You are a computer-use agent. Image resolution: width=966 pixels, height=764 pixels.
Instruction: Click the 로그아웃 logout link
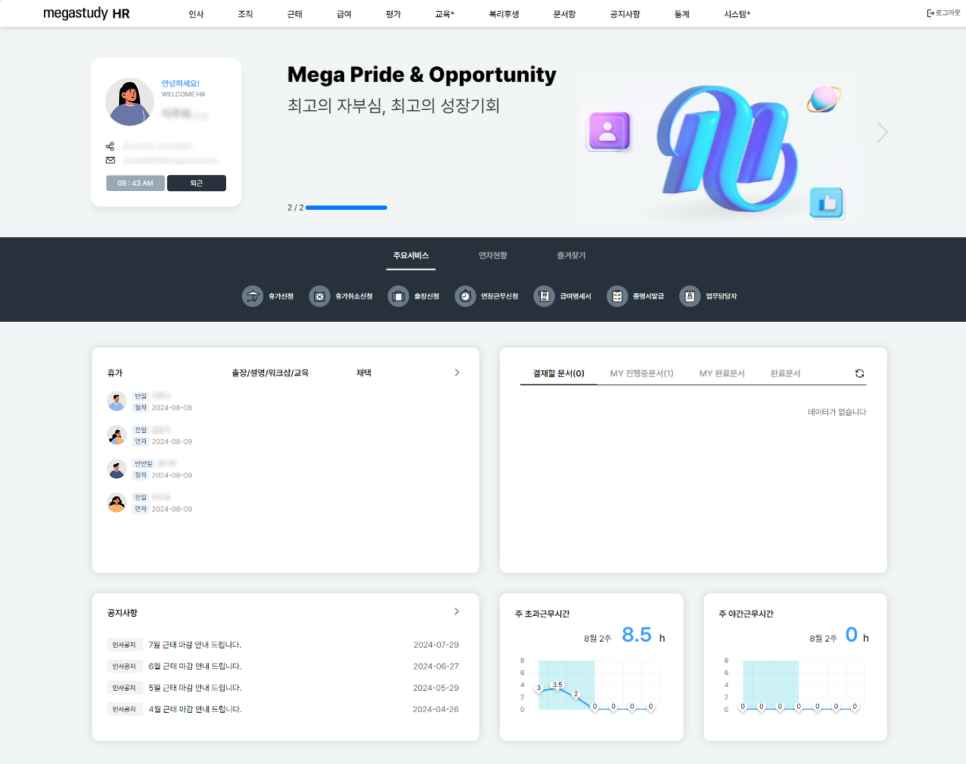coord(943,14)
